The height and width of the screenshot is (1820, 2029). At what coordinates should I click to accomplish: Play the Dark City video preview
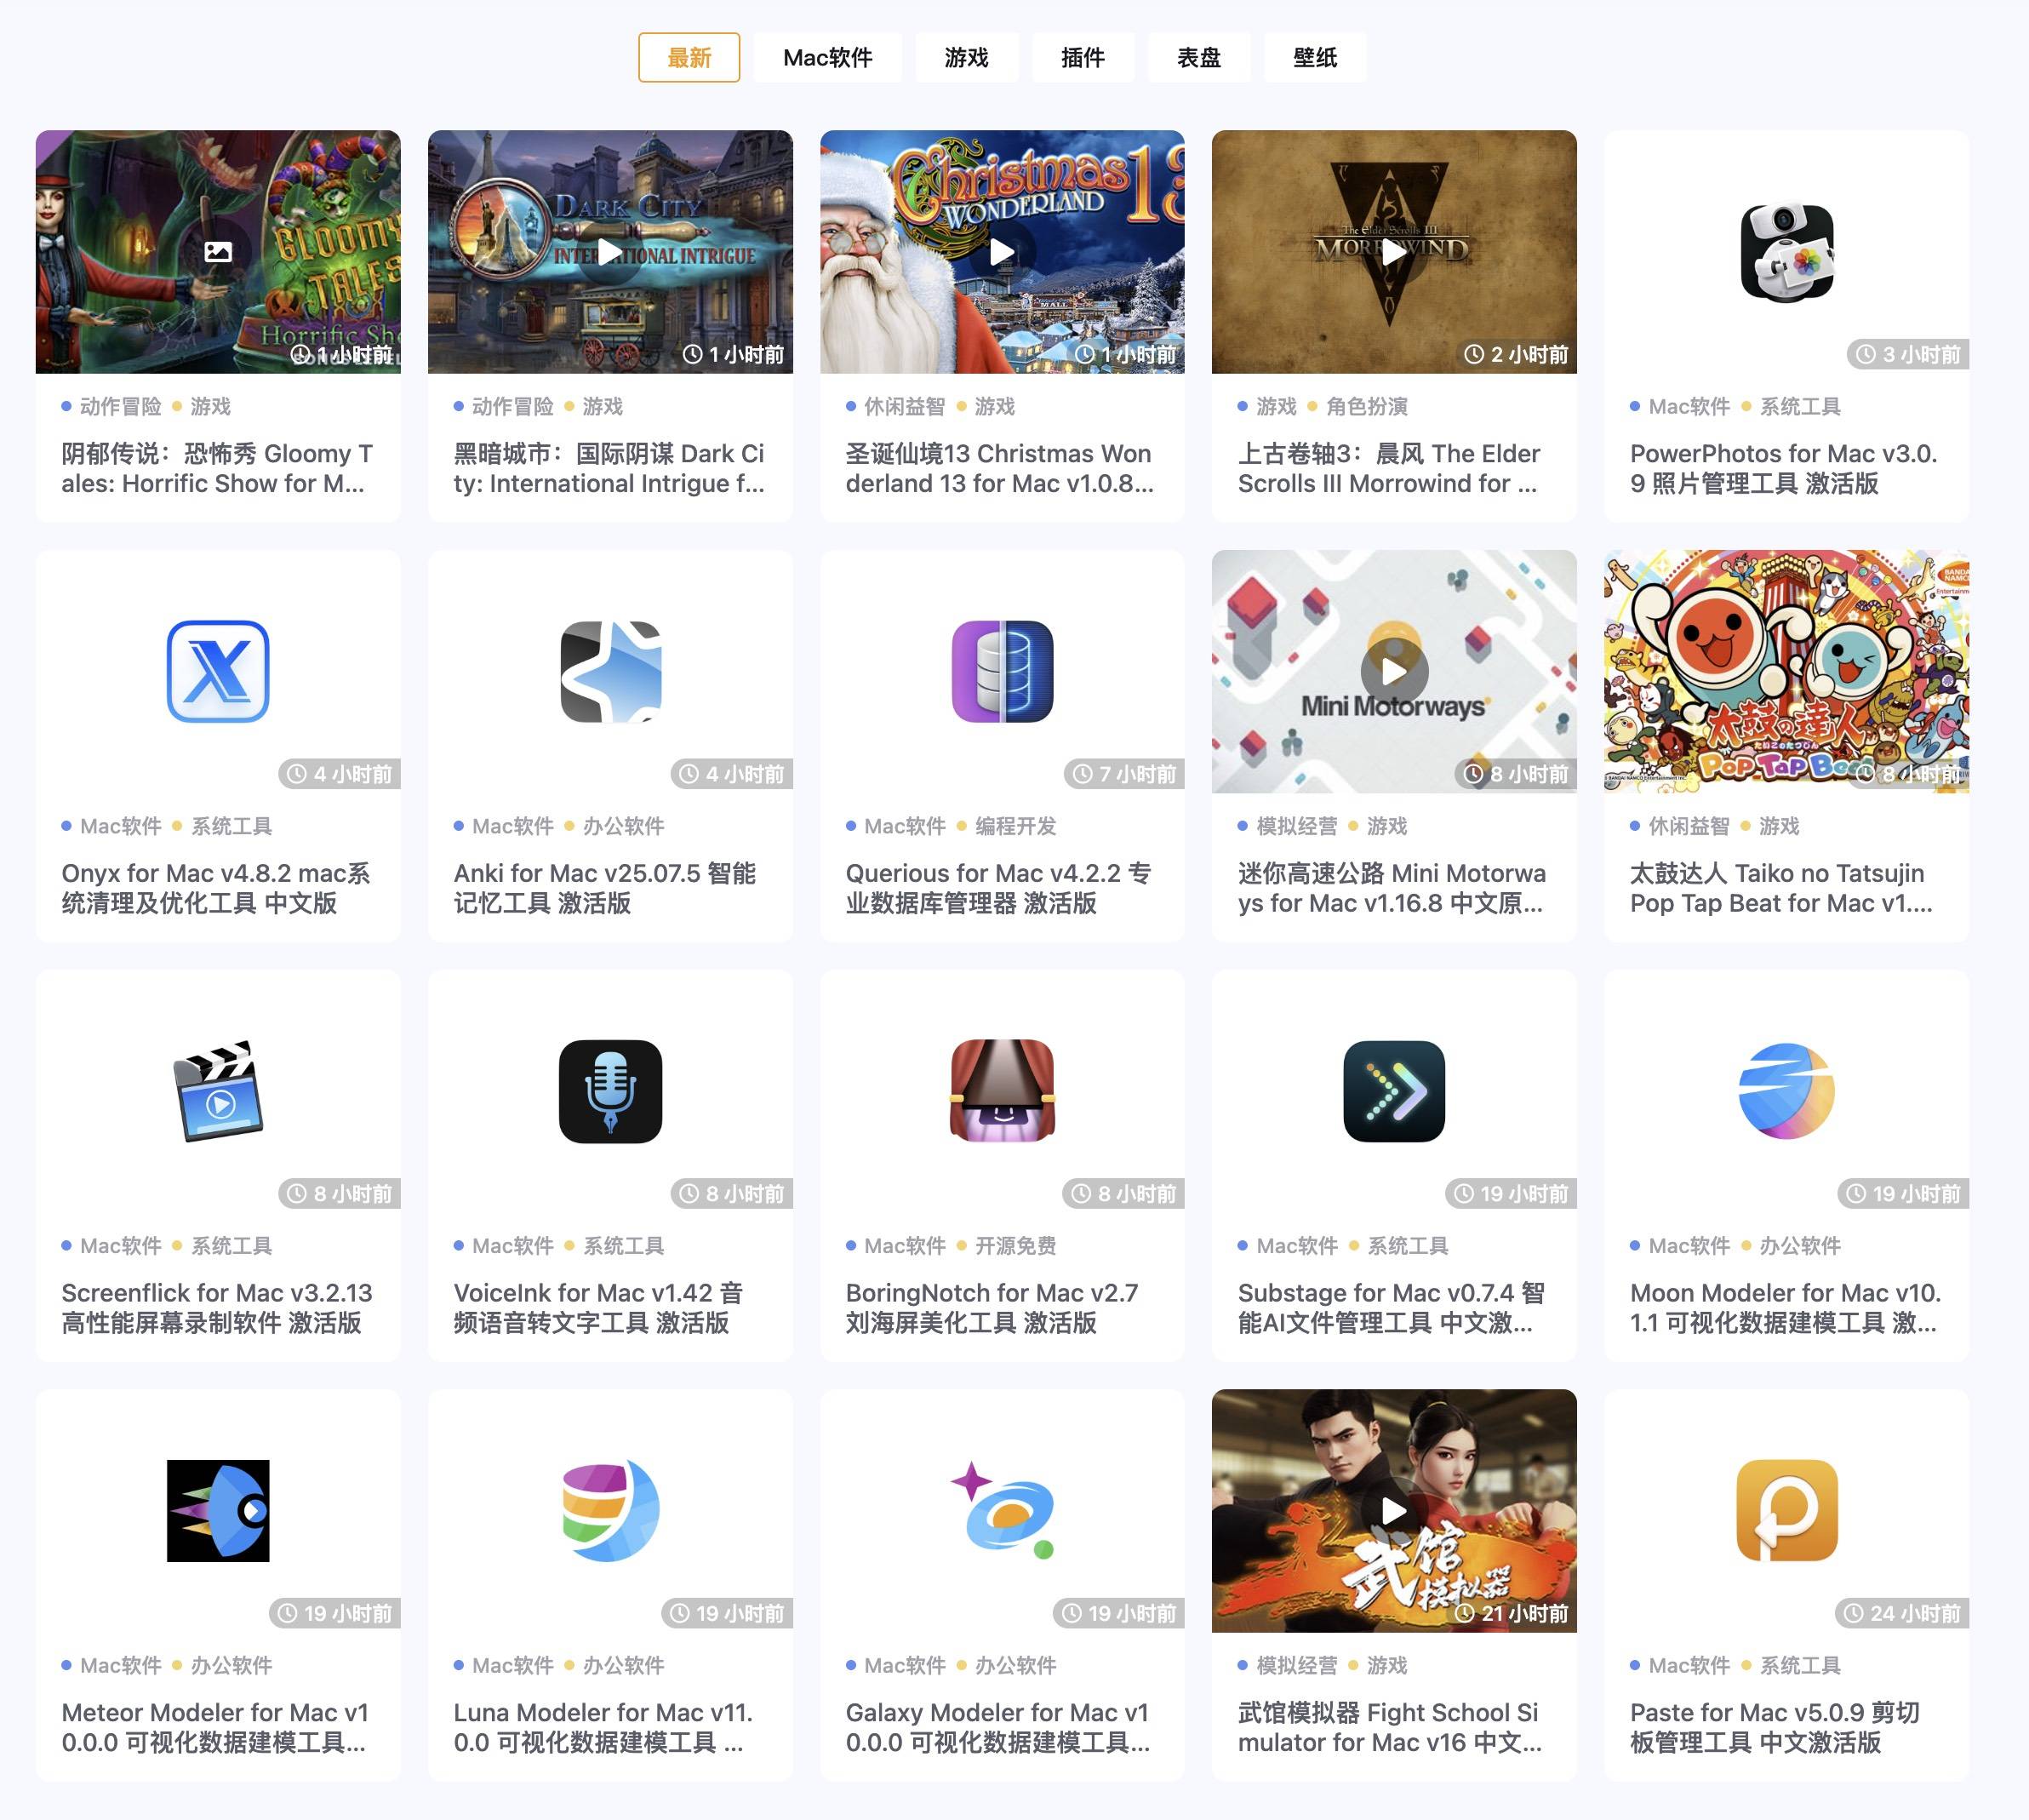610,252
